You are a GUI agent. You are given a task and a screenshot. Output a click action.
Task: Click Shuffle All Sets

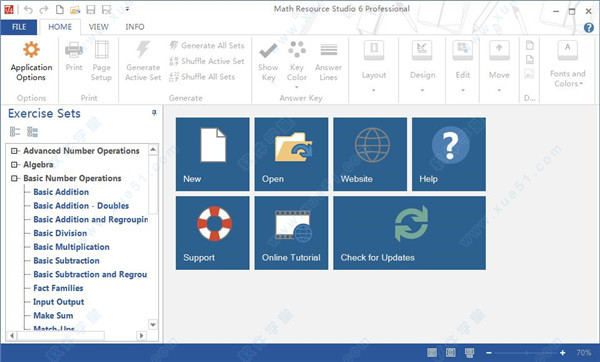click(x=202, y=77)
